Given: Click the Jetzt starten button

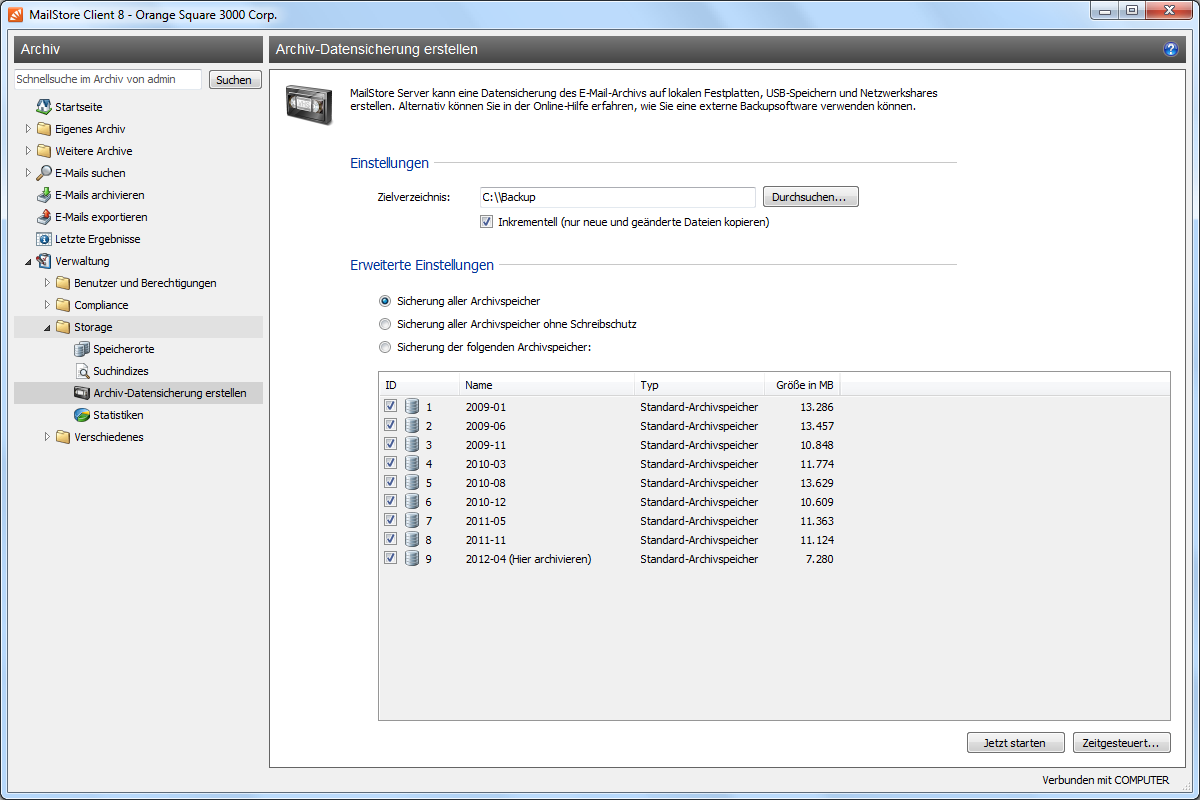Looking at the screenshot, I should (1015, 743).
